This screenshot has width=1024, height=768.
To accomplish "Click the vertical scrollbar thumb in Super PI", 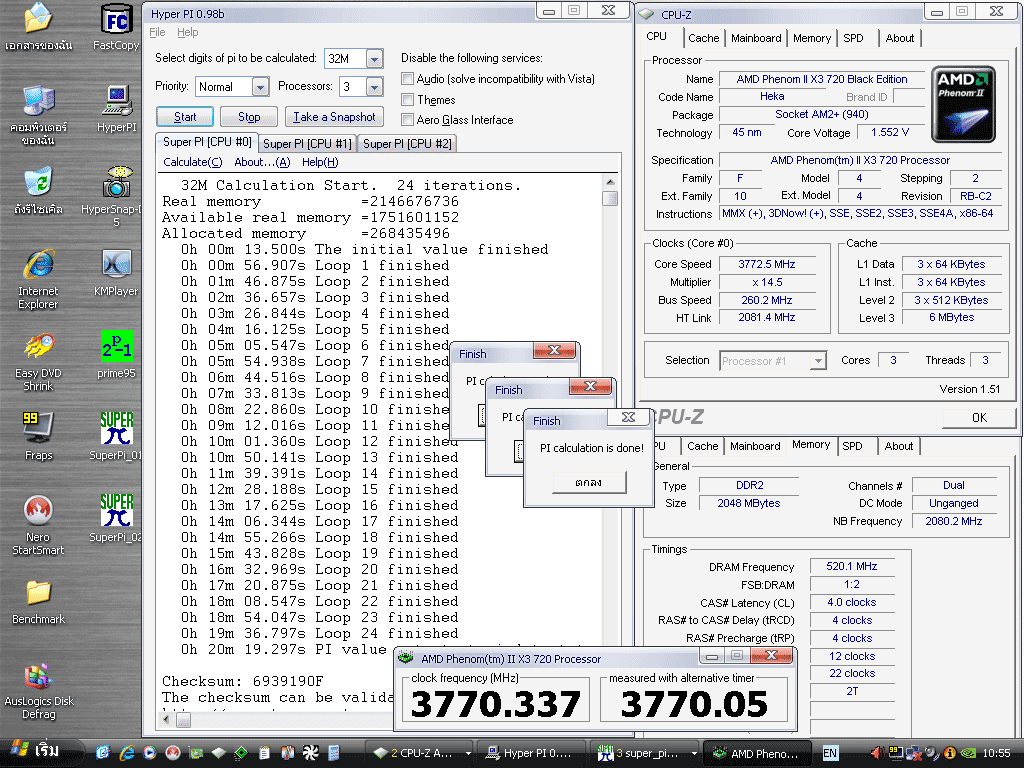I will tap(610, 198).
